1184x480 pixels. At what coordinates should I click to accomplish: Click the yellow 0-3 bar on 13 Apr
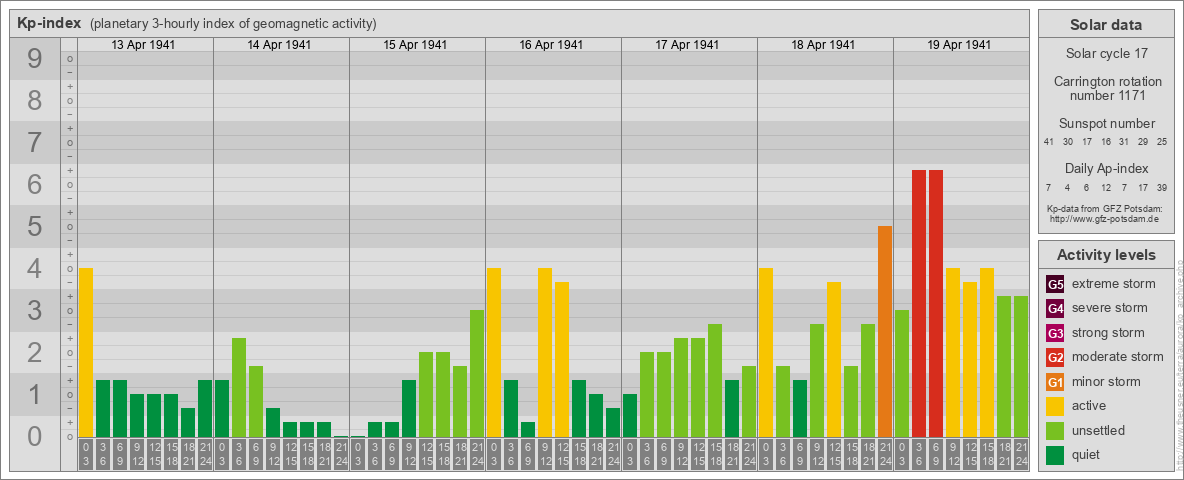tap(86, 352)
